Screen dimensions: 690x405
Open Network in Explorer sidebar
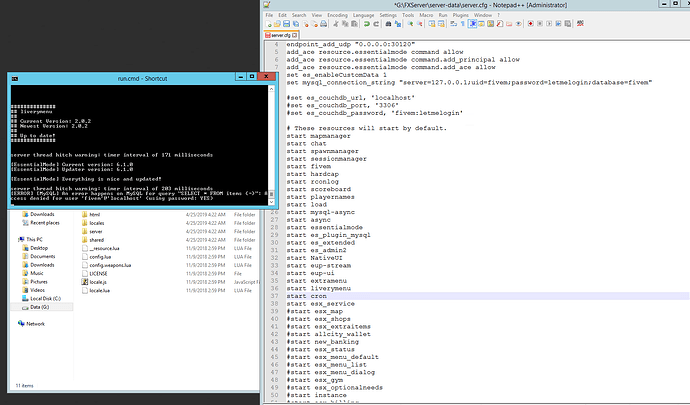click(x=35, y=324)
